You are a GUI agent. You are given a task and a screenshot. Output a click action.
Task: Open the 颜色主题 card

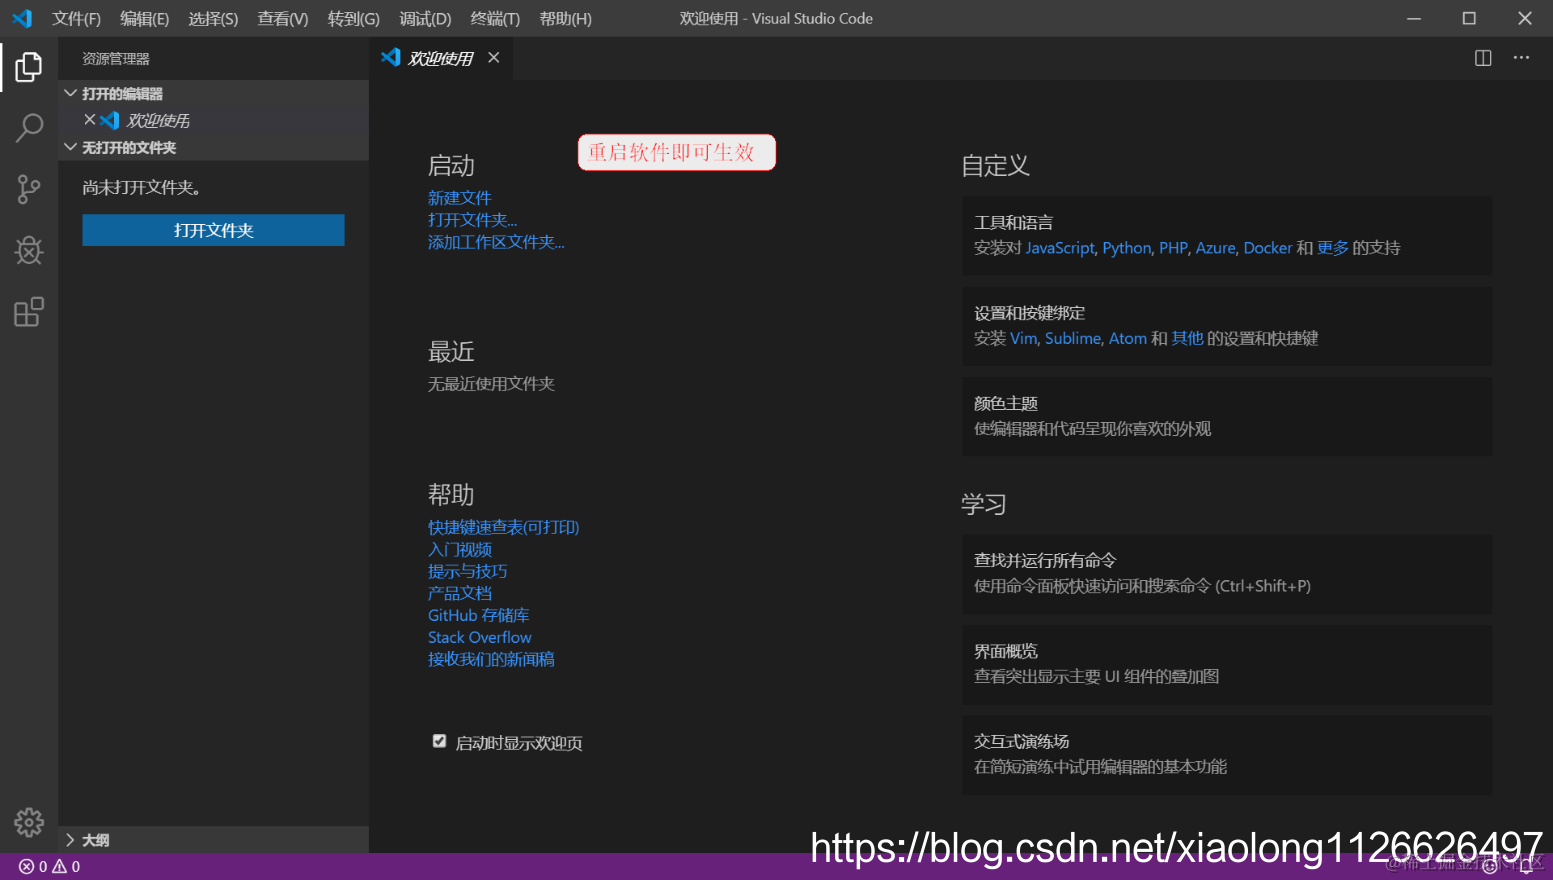(1227, 417)
